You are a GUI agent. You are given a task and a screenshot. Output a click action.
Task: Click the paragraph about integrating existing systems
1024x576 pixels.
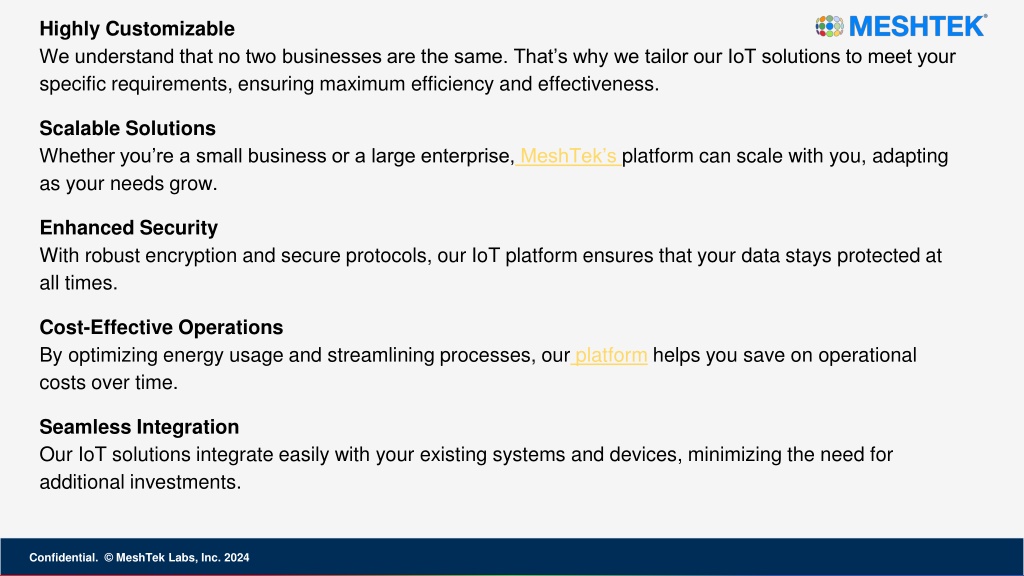[x=466, y=468]
